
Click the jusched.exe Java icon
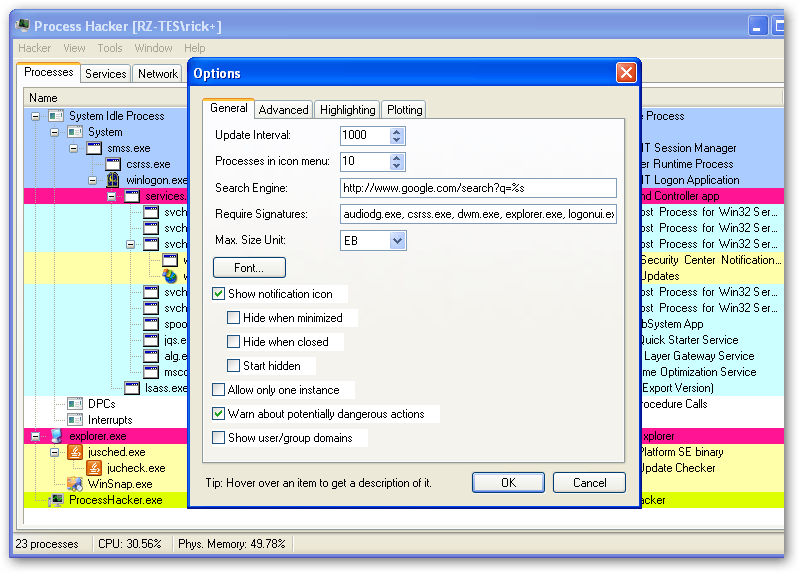[75, 452]
